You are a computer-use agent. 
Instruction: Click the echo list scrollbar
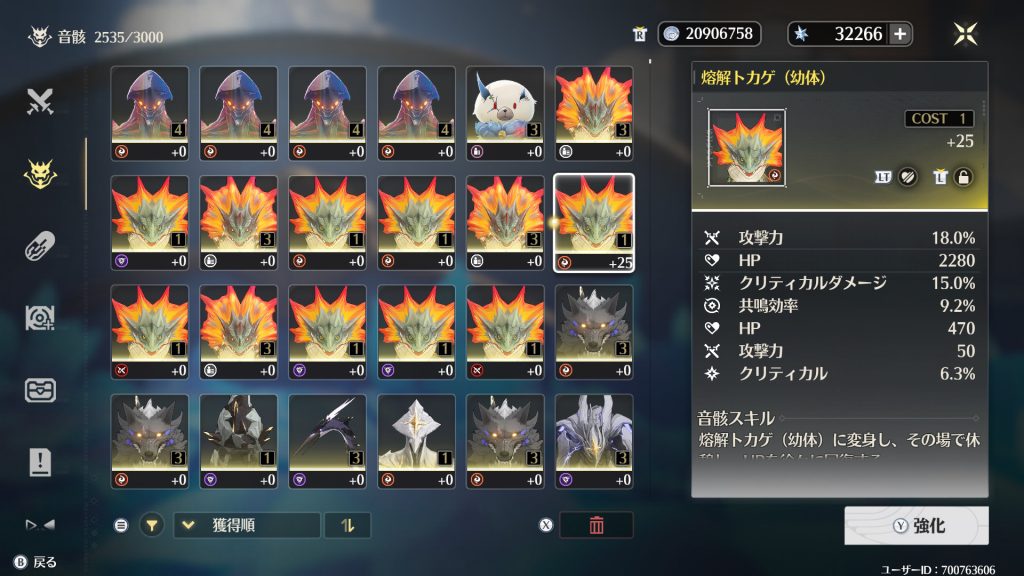click(x=650, y=62)
